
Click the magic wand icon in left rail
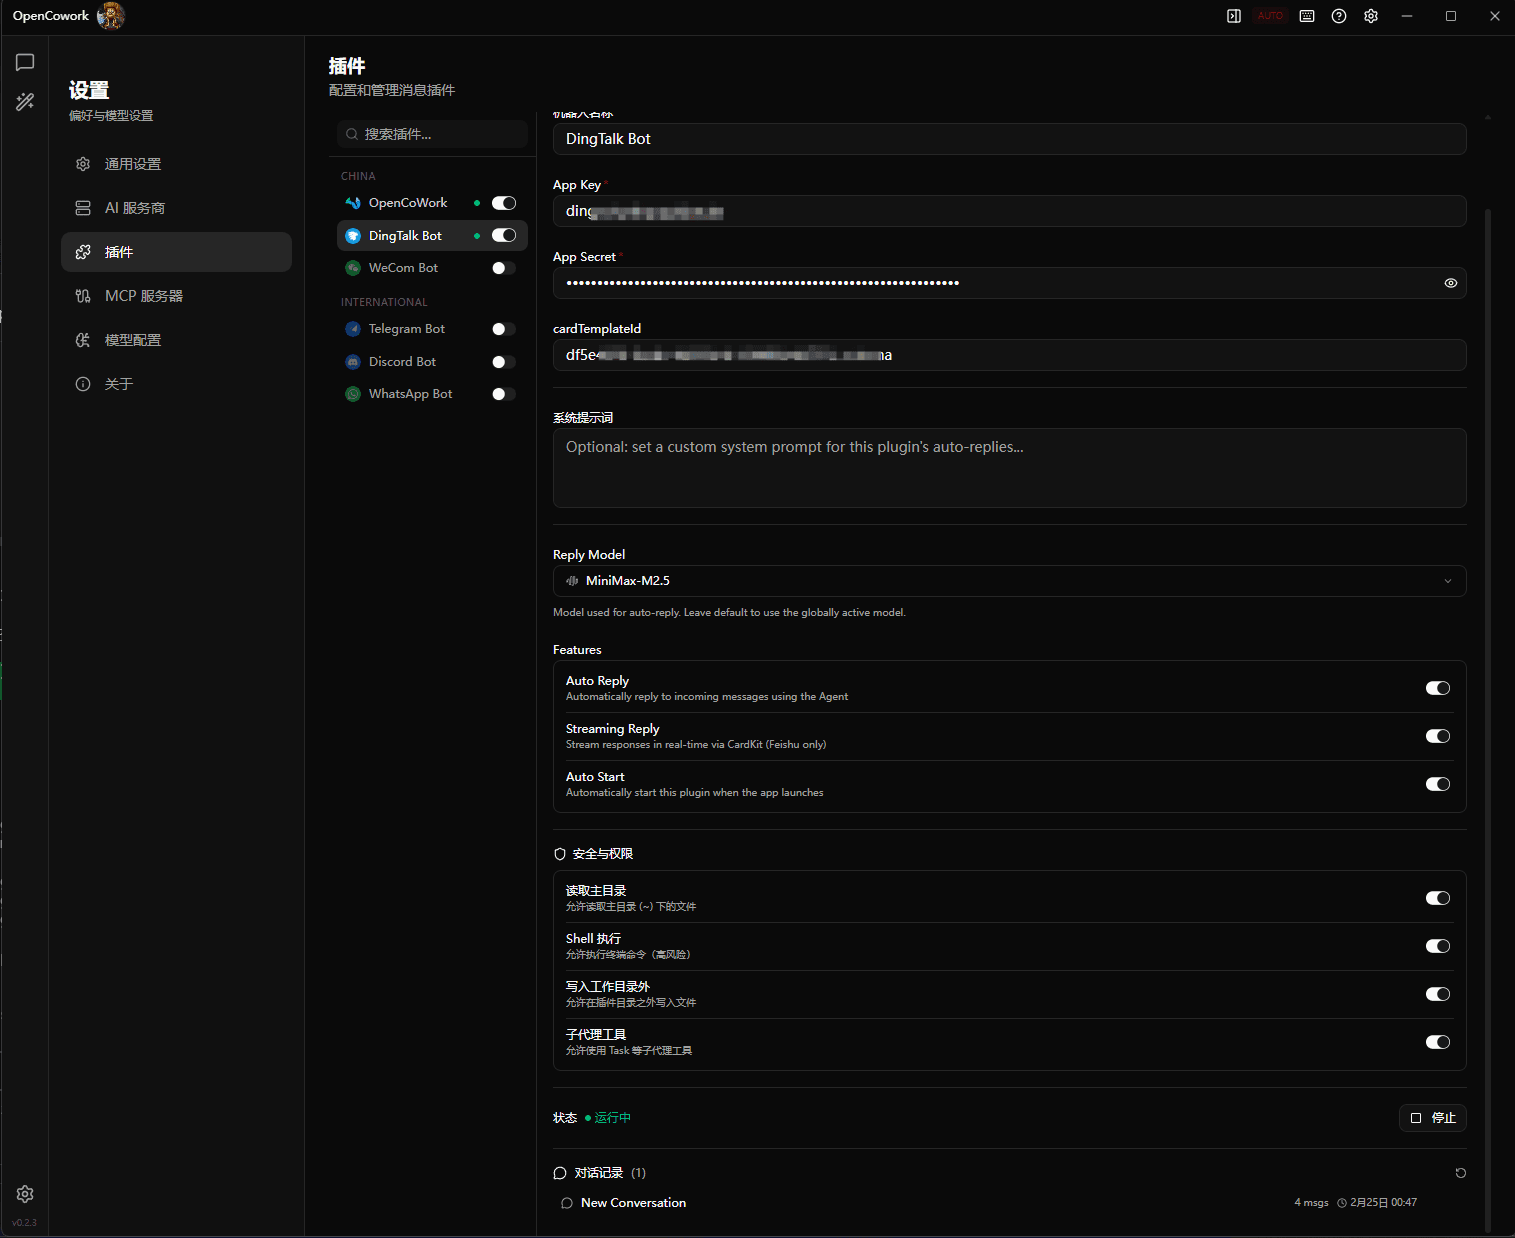pos(25,102)
